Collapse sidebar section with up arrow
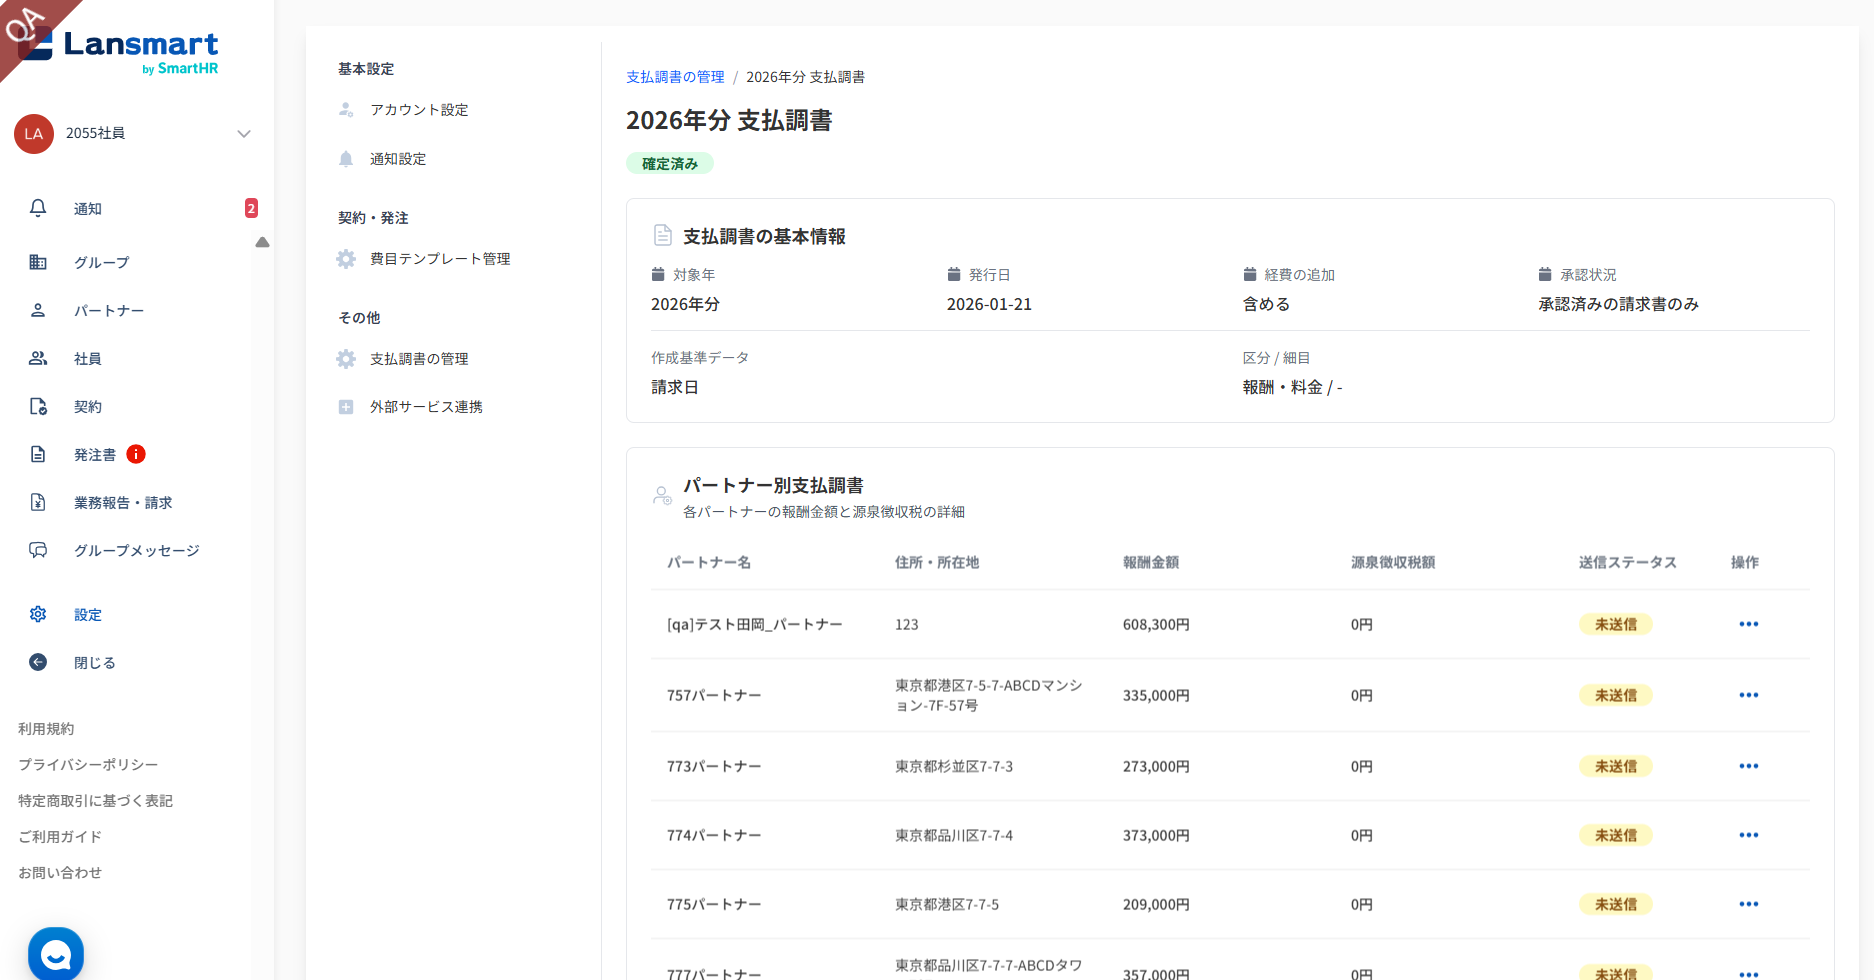The height and width of the screenshot is (980, 1874). coord(262,242)
